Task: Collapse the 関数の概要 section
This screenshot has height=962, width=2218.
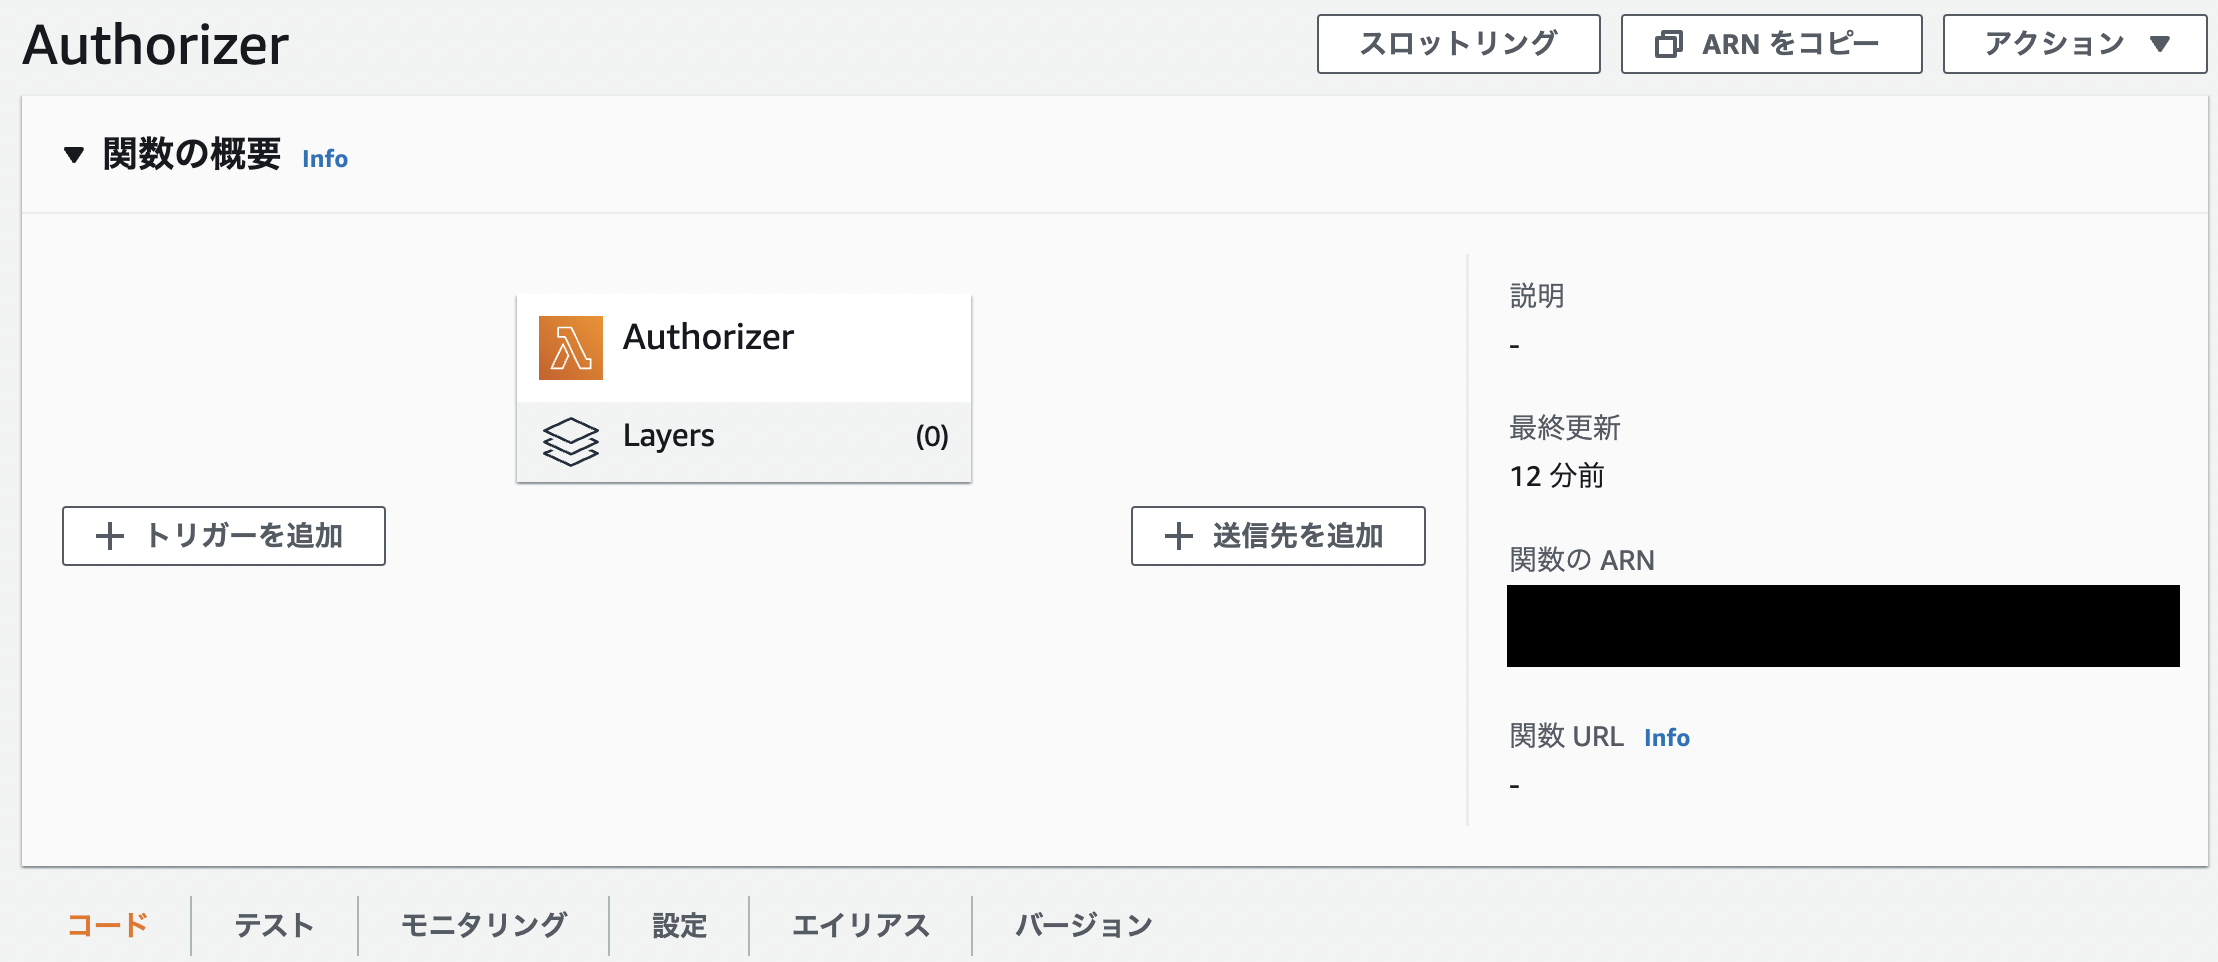Action: (x=72, y=156)
